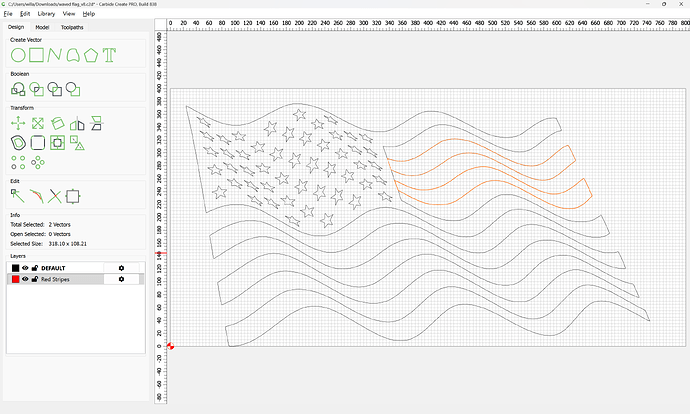This screenshot has height=414, width=690.
Task: Open settings gear for Red Stripes layer
Action: (x=121, y=279)
